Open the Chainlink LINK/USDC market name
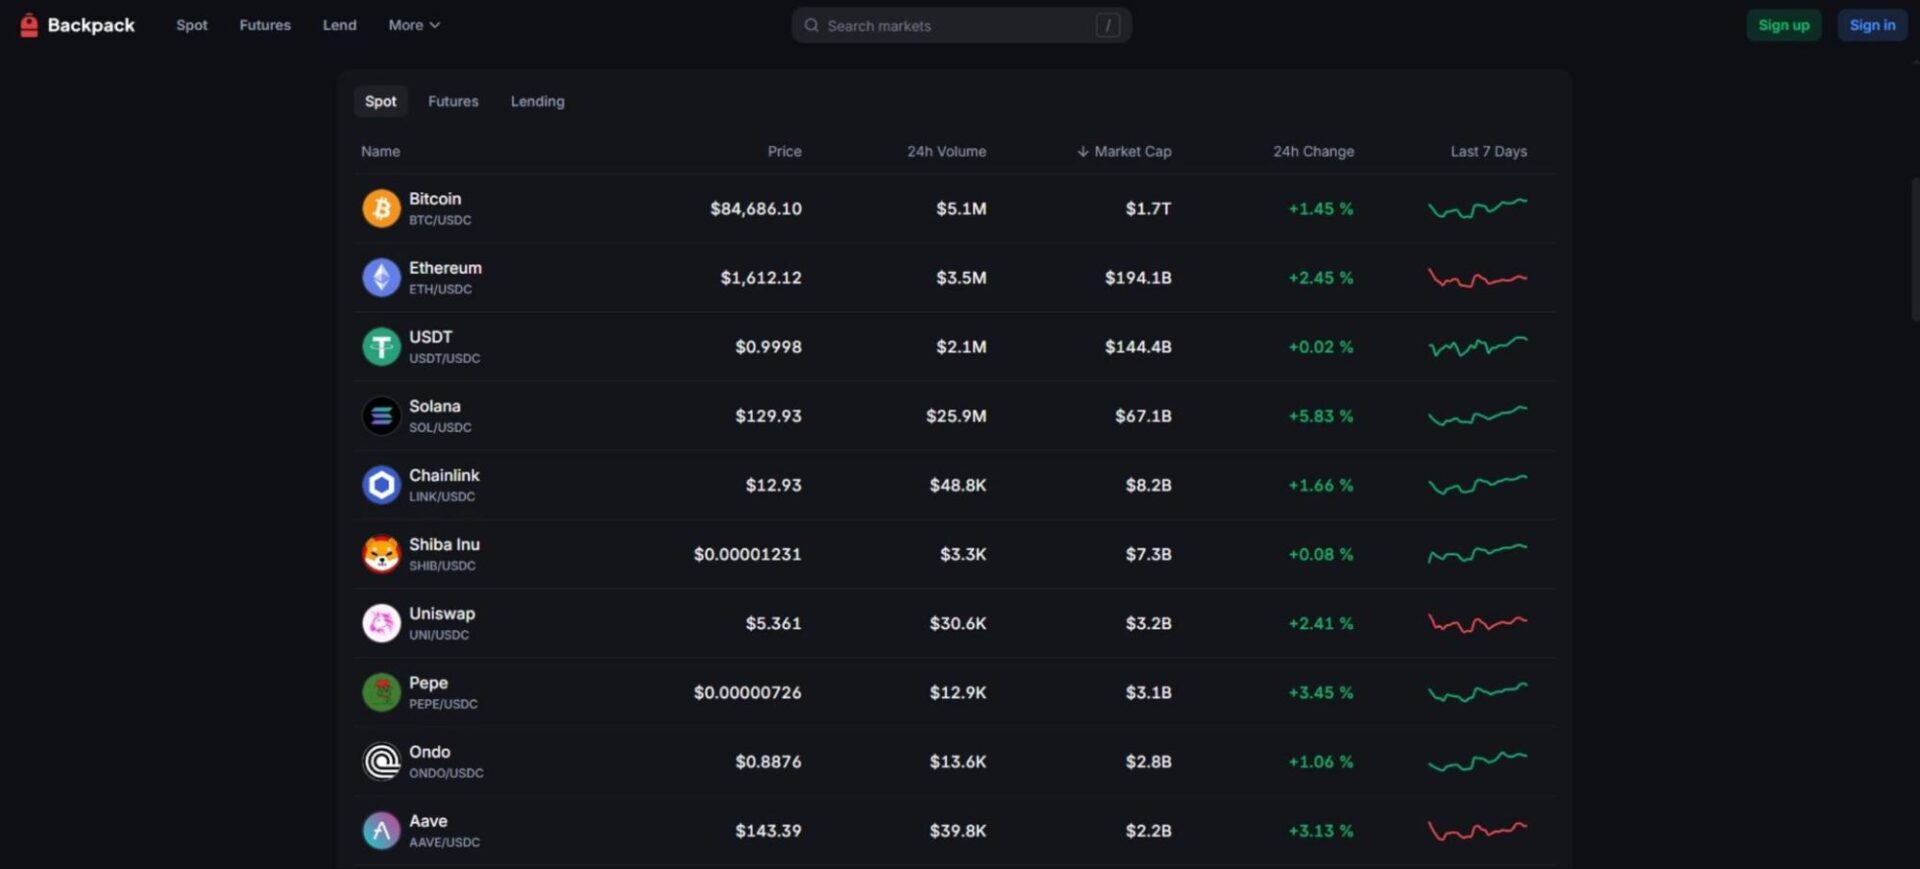This screenshot has height=869, width=1920. 444,485
